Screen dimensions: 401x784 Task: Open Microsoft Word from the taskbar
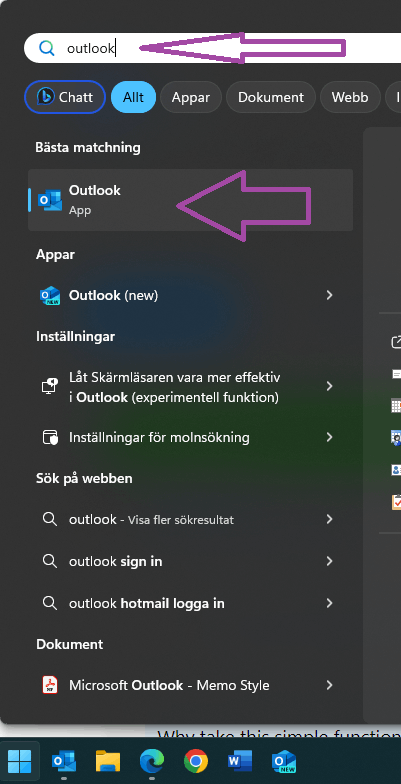[240, 760]
